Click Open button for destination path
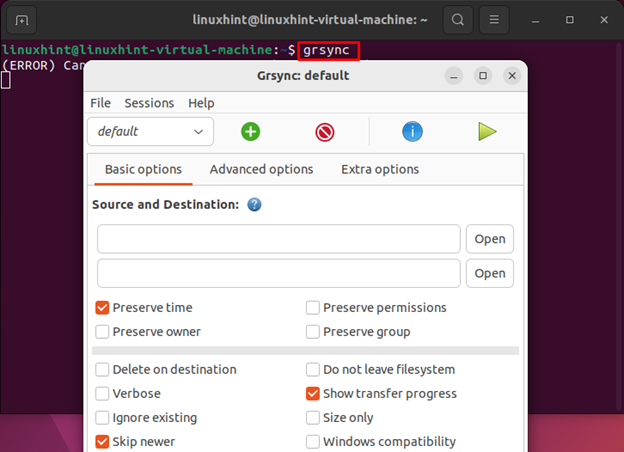Screen dimensions: 624x452 490,273
